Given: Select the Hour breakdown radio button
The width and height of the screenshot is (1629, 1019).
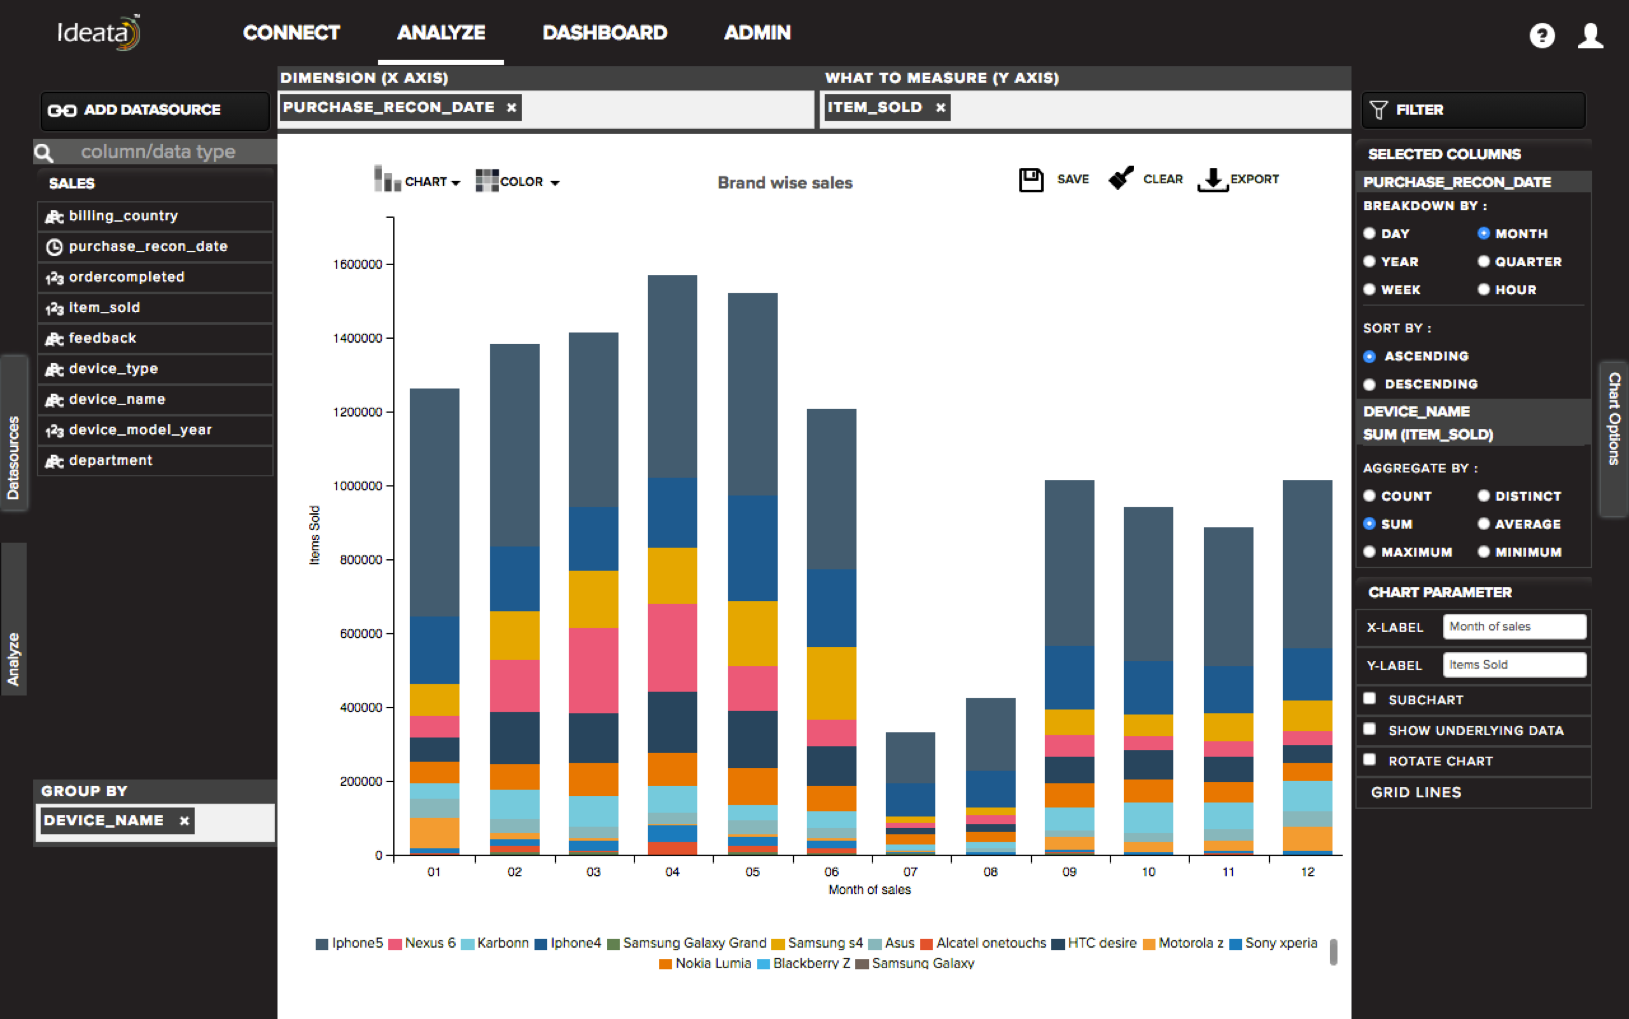Looking at the screenshot, I should 1483,289.
